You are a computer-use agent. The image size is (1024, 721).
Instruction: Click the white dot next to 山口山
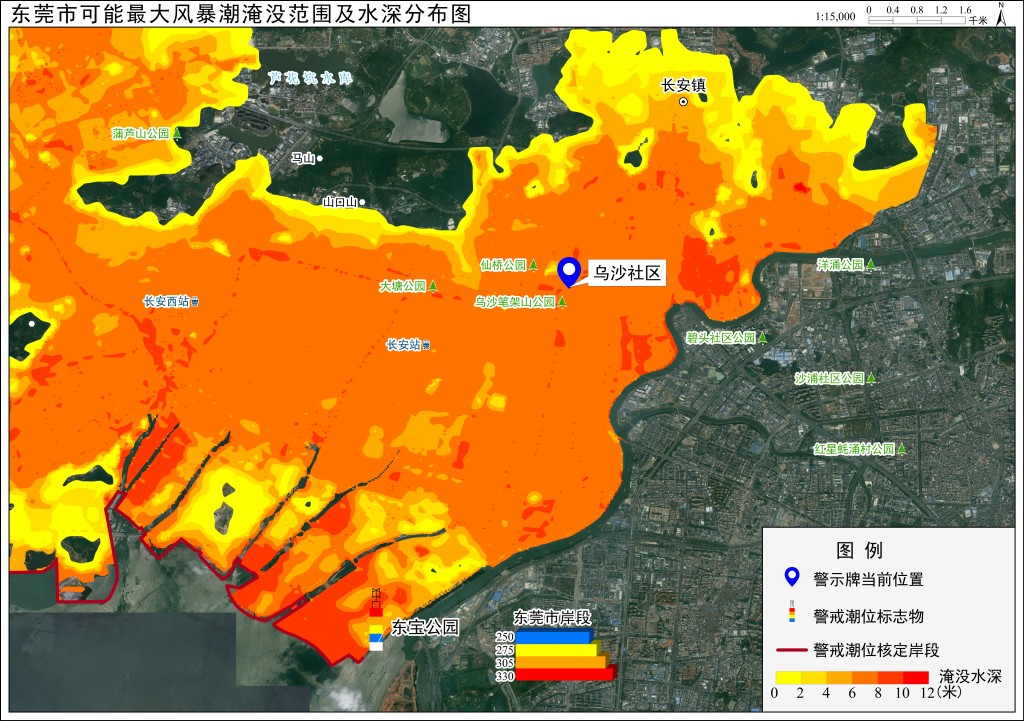click(x=362, y=202)
